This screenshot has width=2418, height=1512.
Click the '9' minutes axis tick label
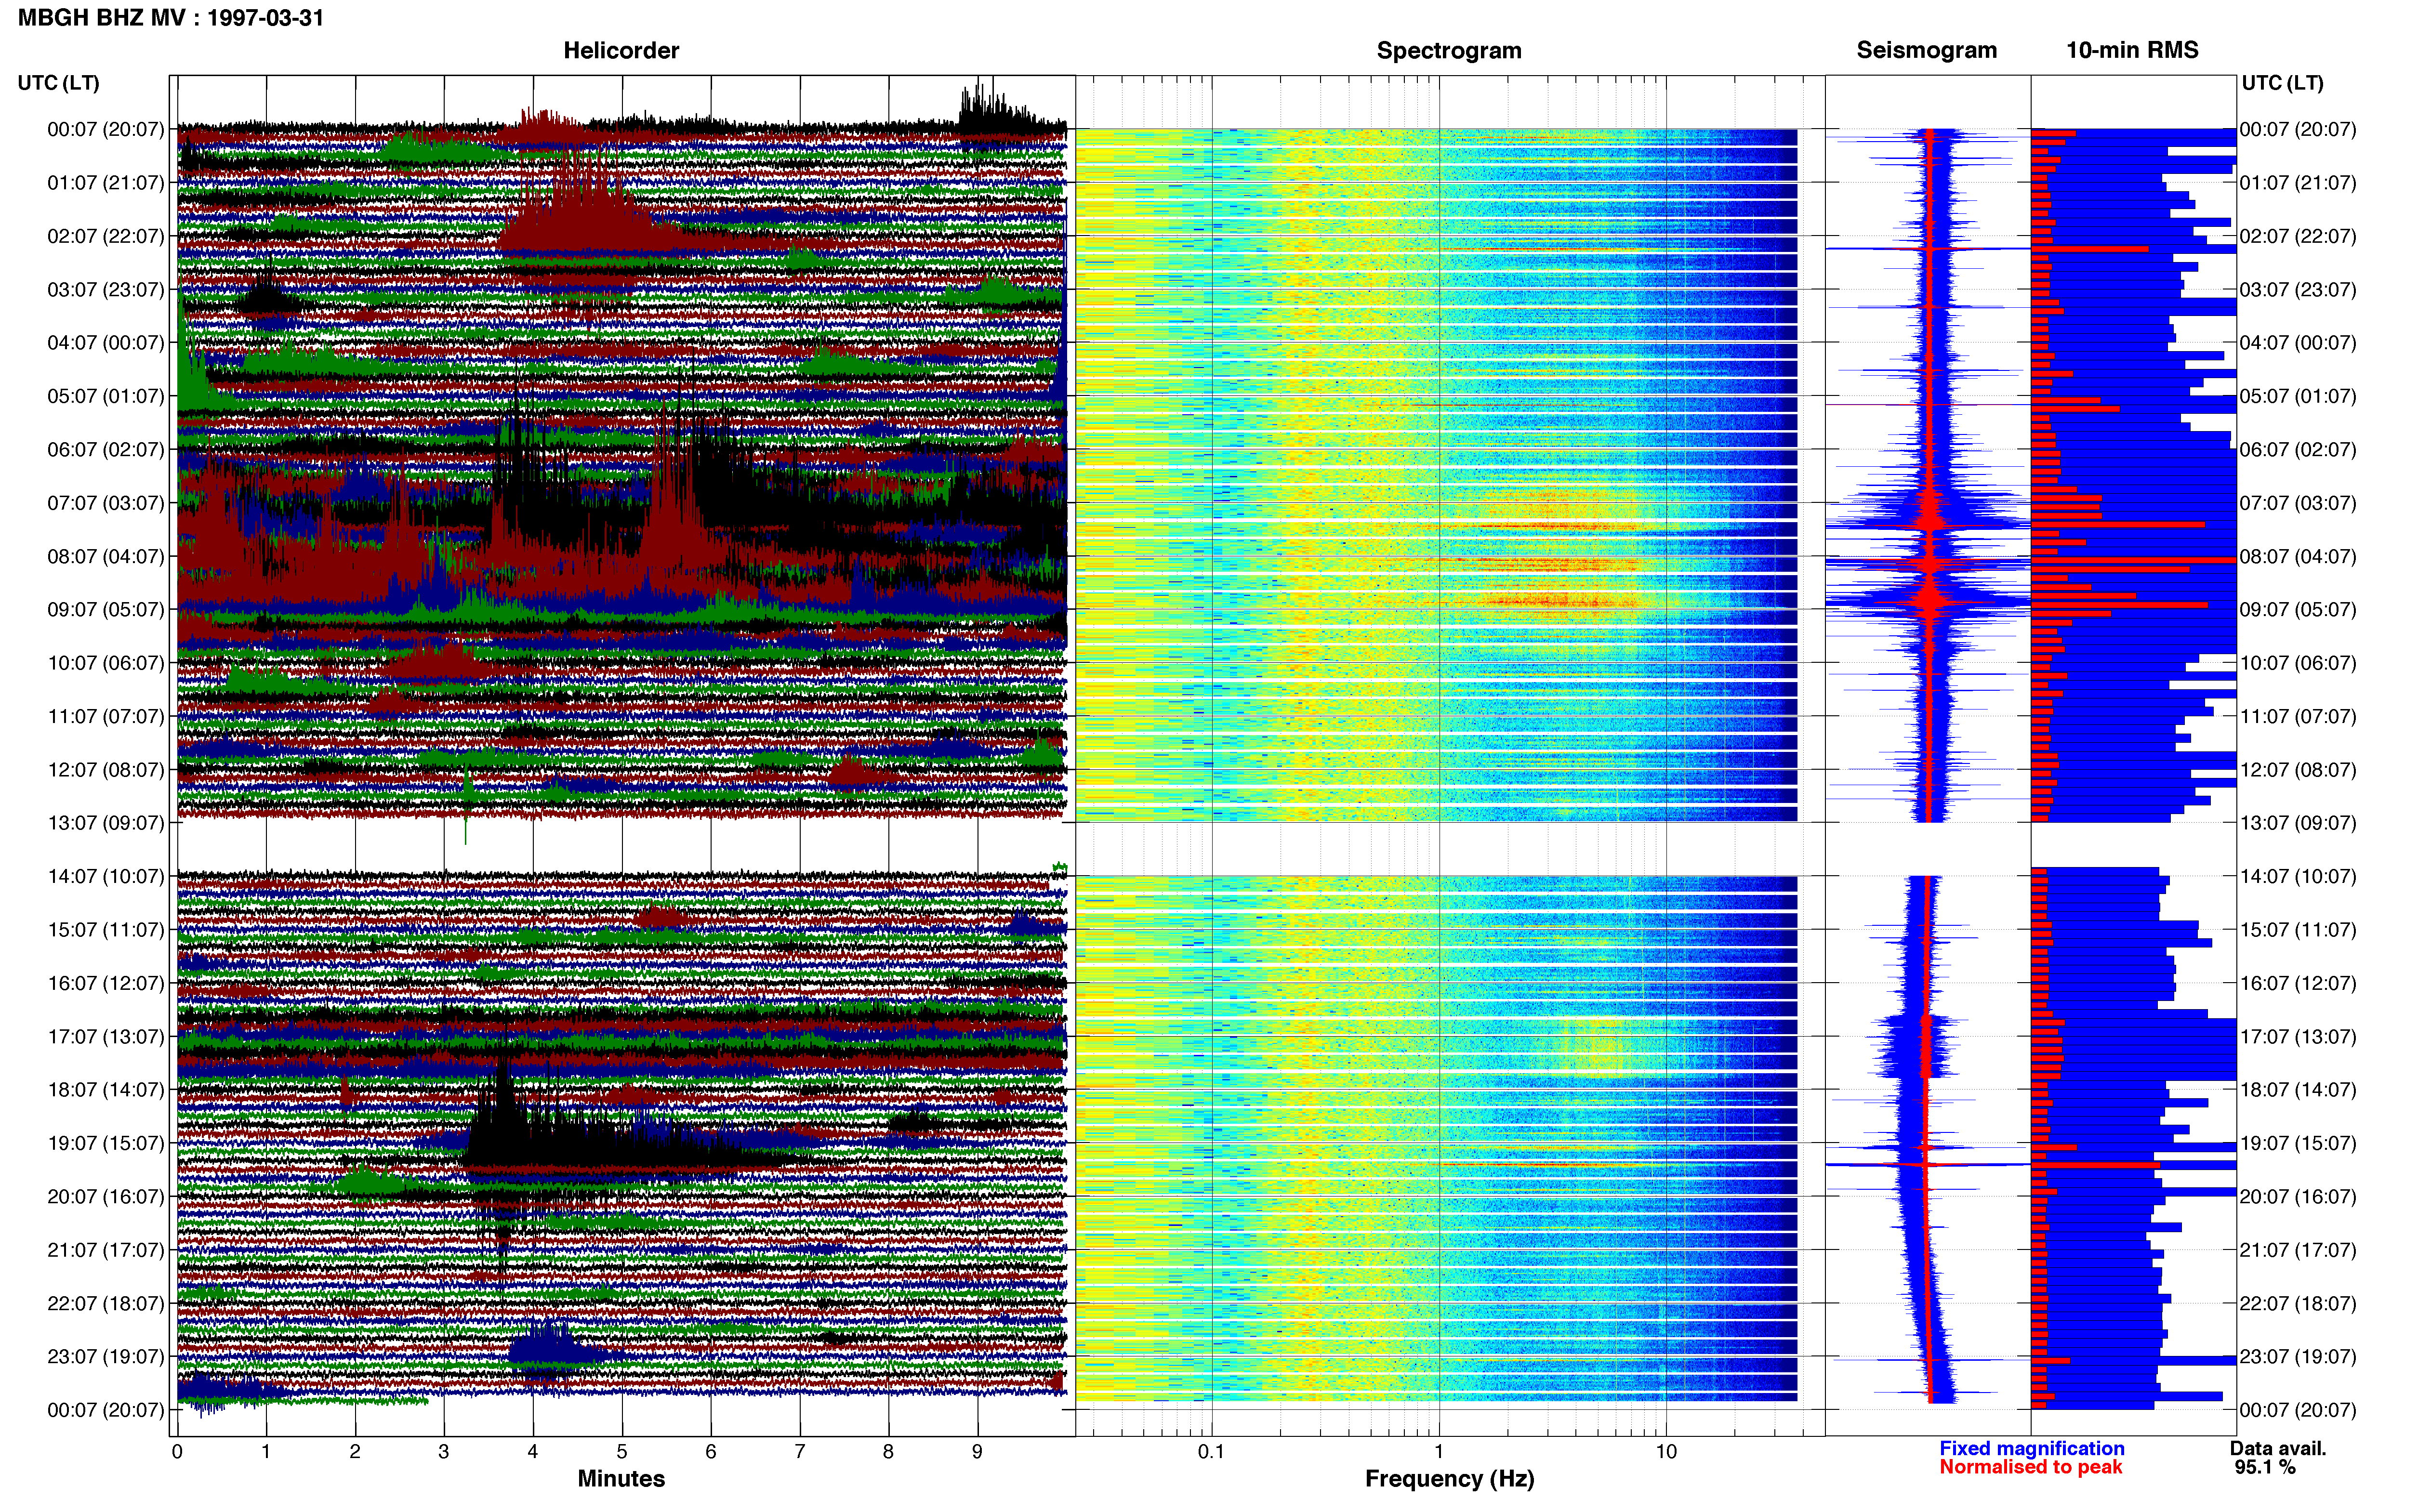click(978, 1451)
